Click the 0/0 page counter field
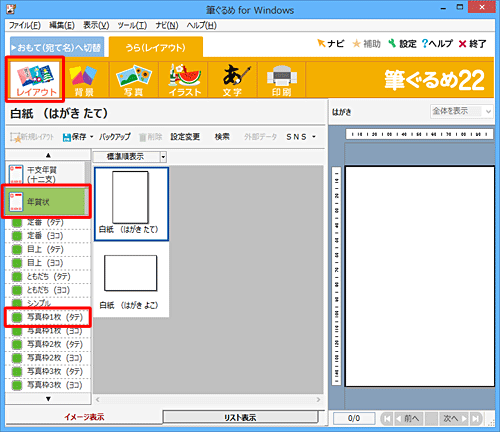 [x=354, y=418]
